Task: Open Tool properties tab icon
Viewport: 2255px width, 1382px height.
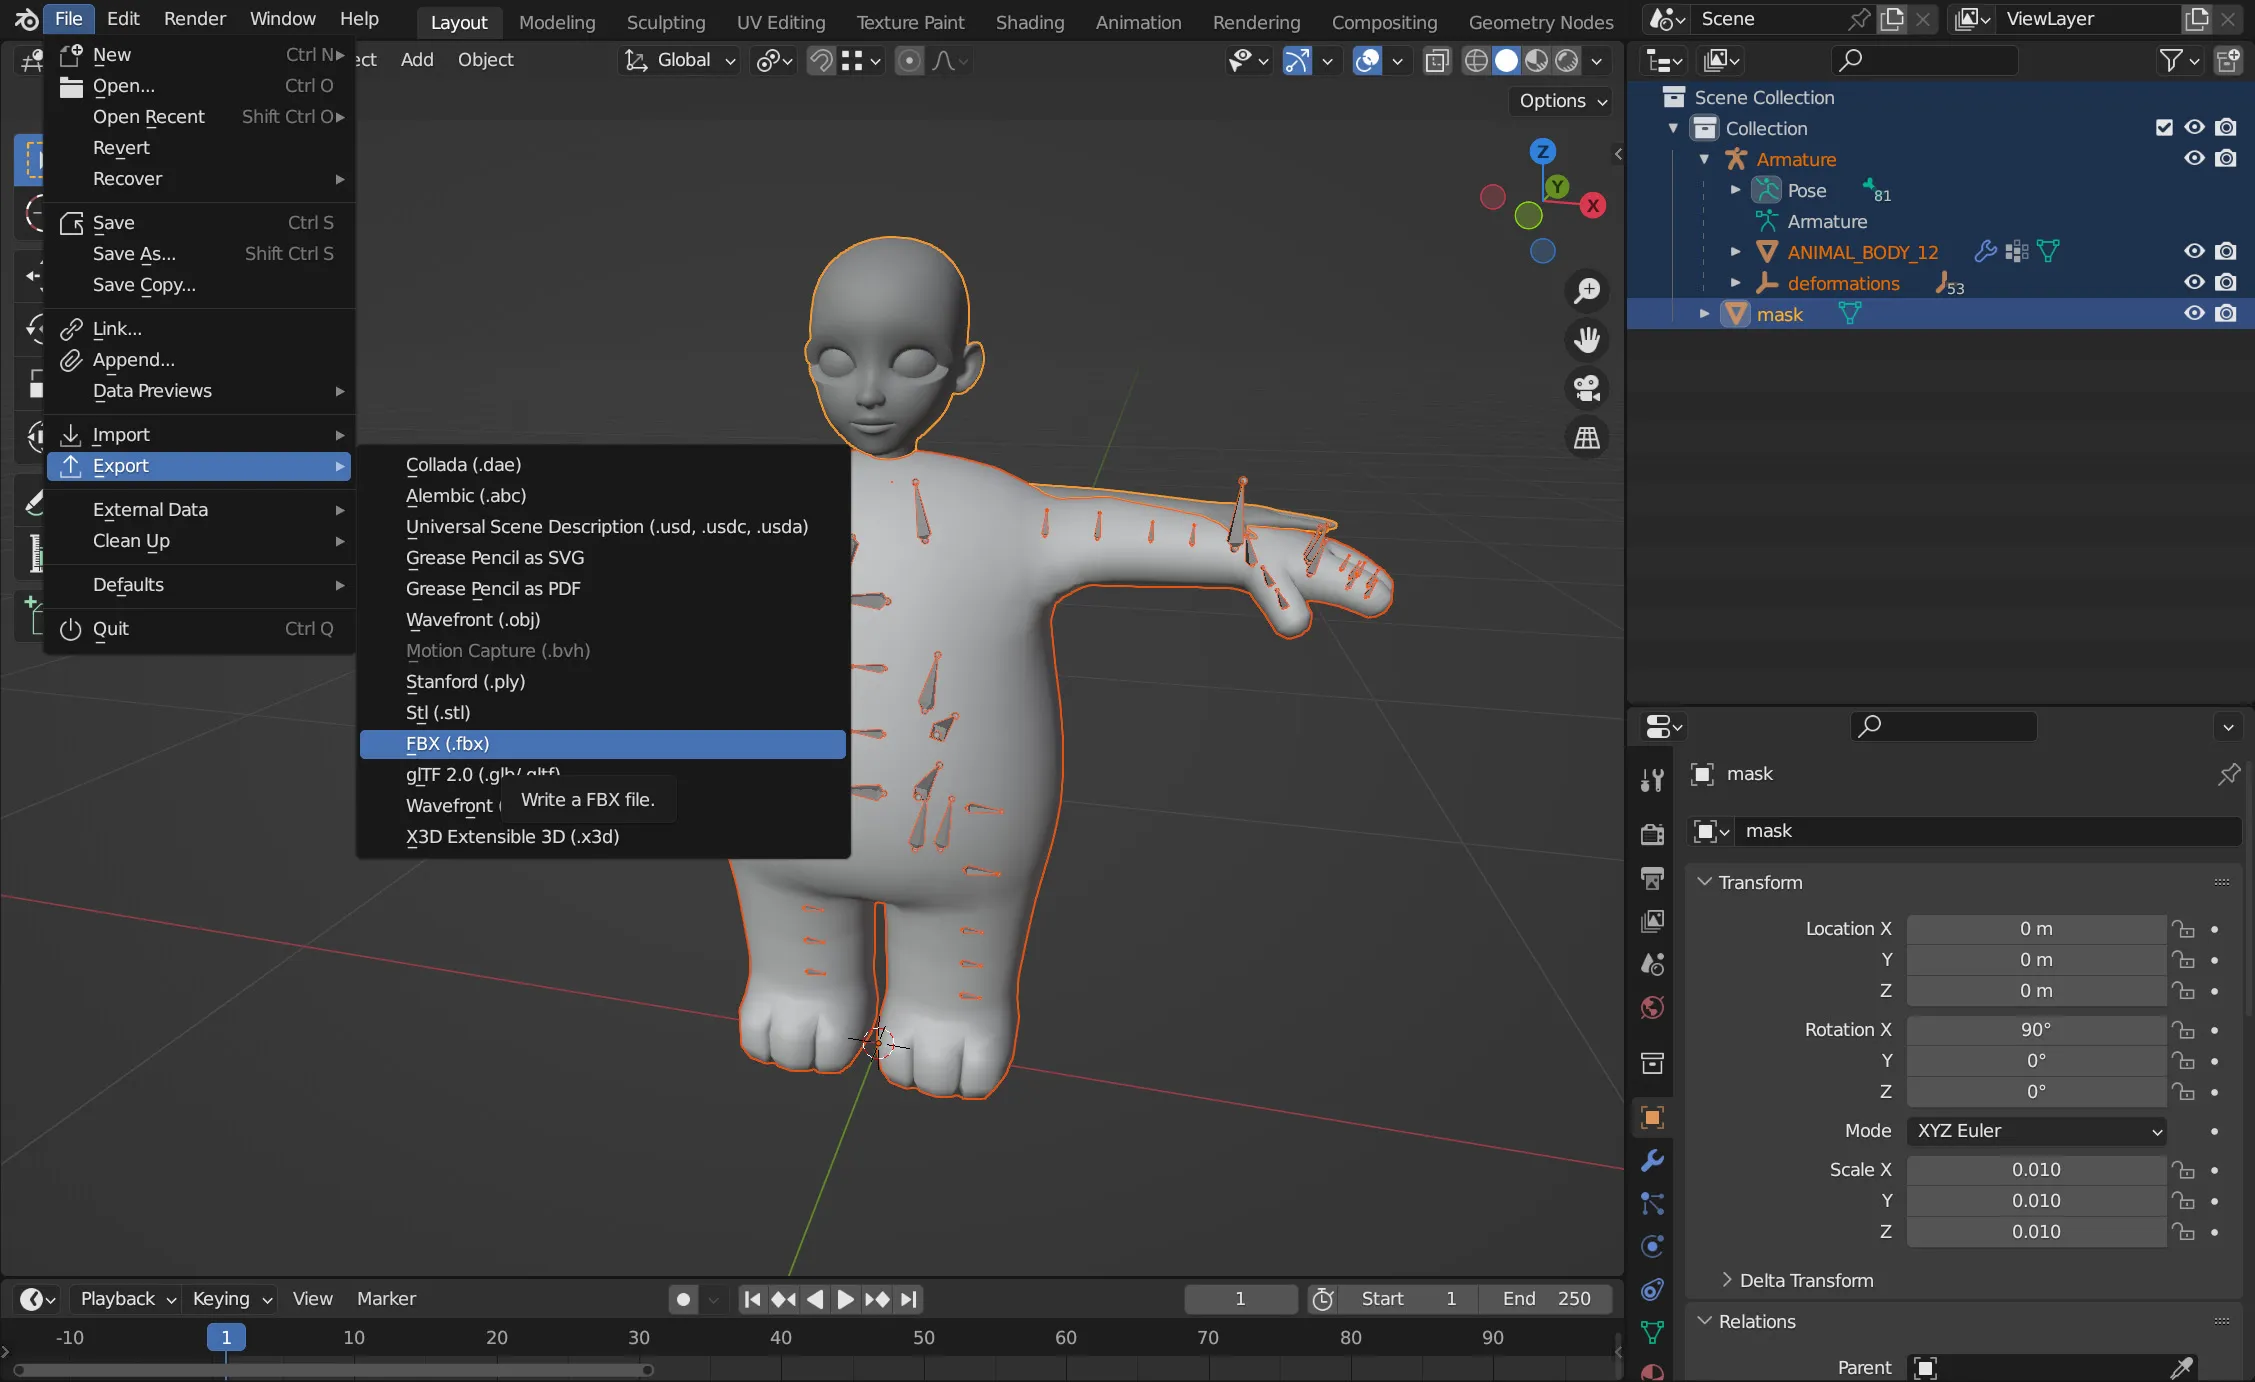Action: pyautogui.click(x=1653, y=780)
